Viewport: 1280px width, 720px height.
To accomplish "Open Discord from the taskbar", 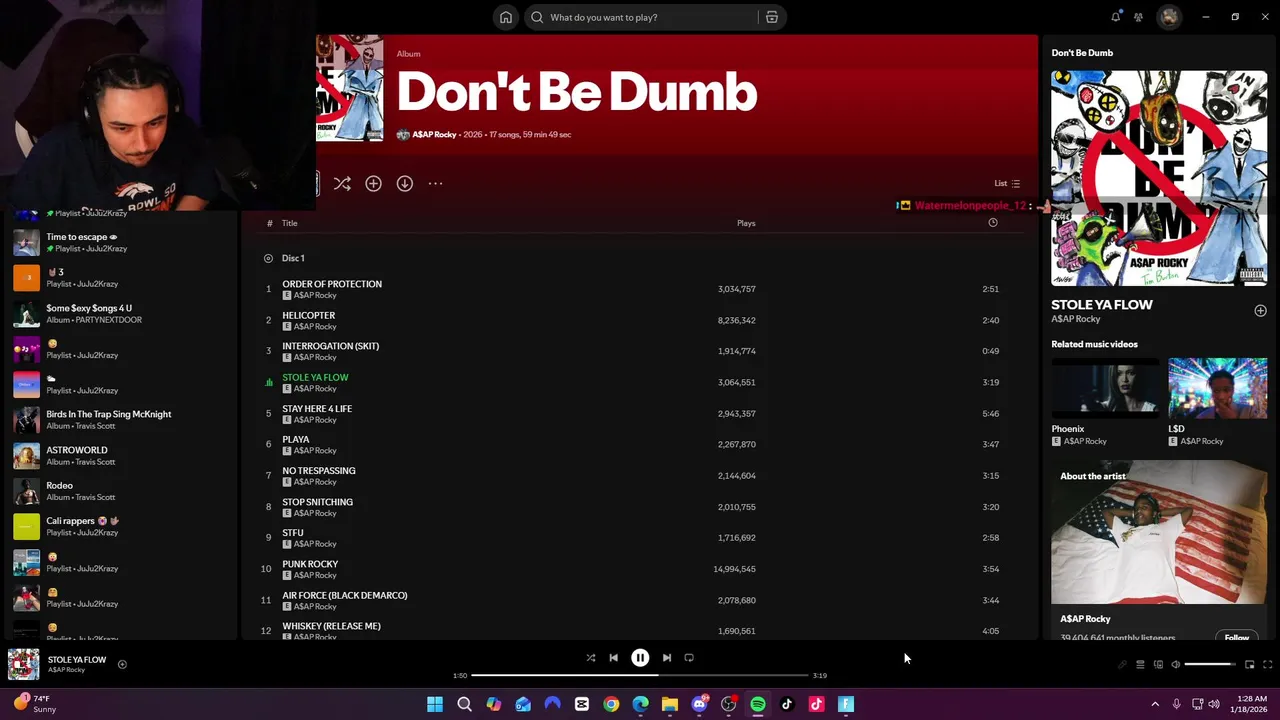I will click(x=699, y=704).
